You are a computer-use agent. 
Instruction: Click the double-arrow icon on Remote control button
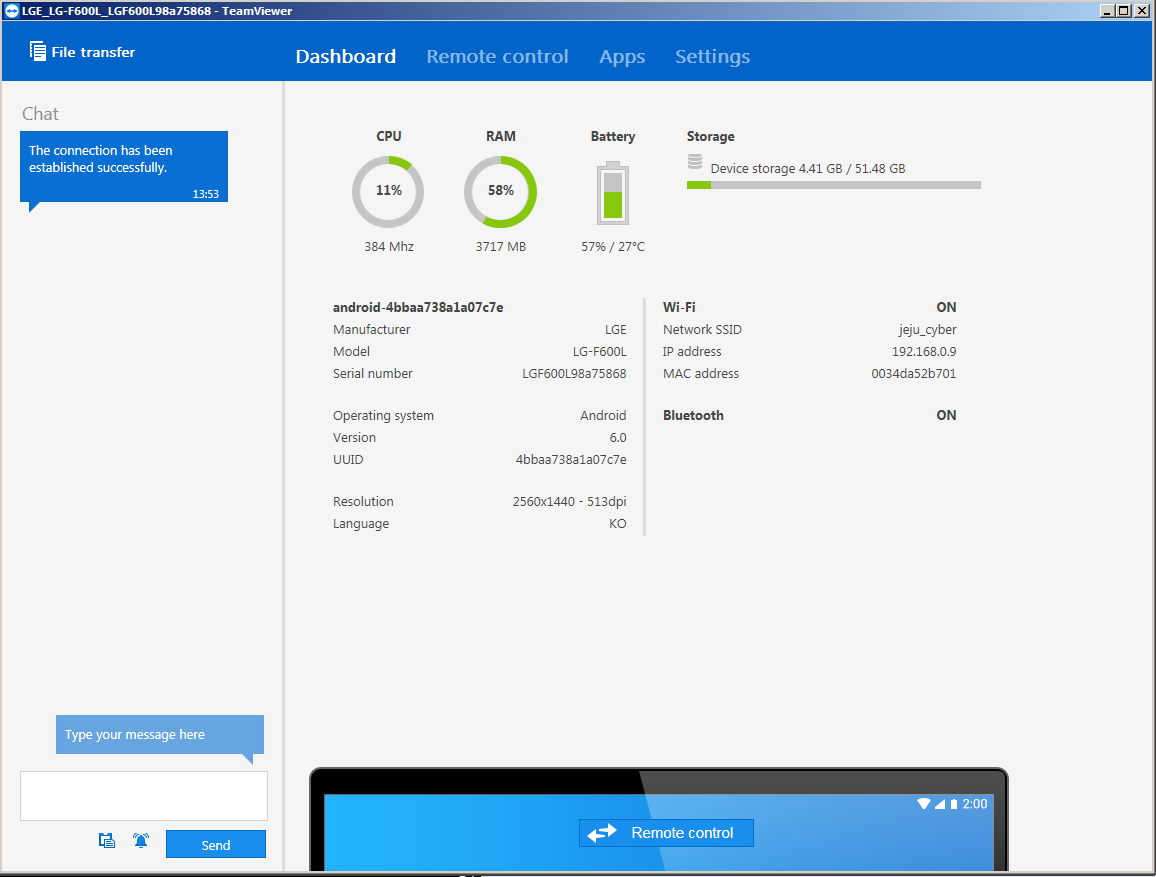point(602,833)
